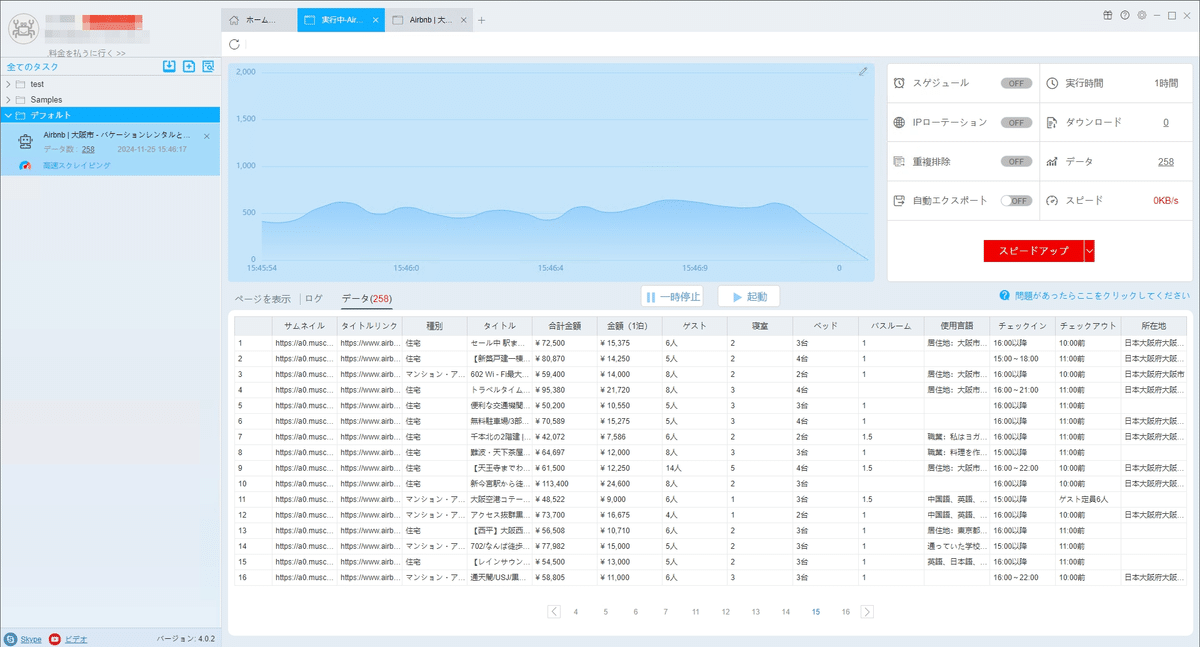Close the Airbnb | 大 tab
The width and height of the screenshot is (1200, 647).
[464, 19]
